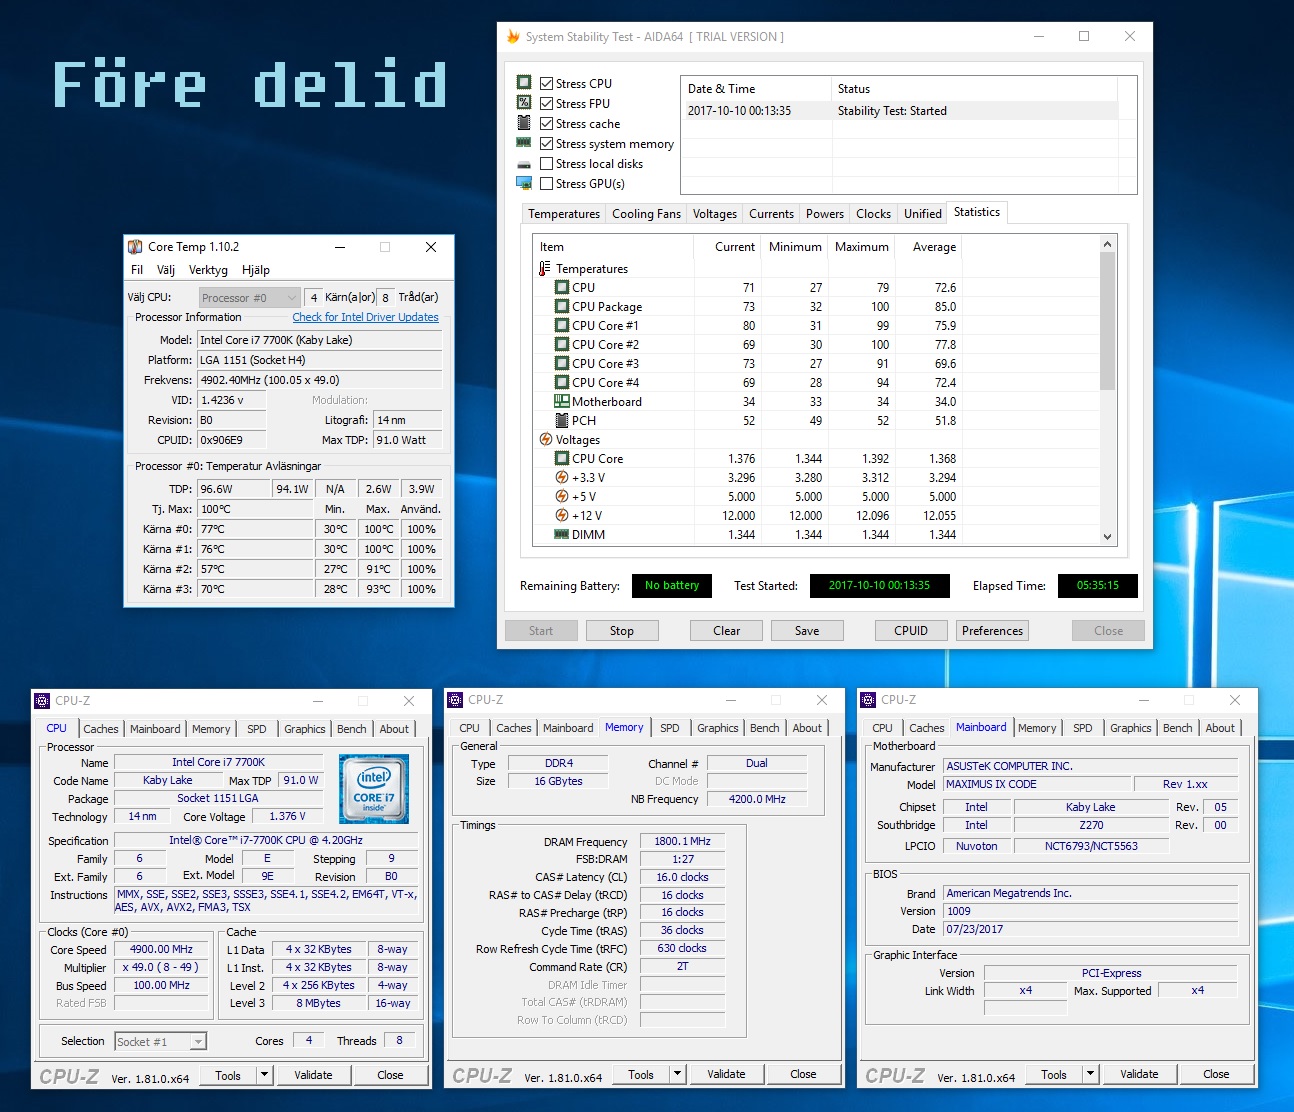Click the CPU-Z icon in the Memory window title bar
This screenshot has width=1294, height=1112.
[x=456, y=700]
